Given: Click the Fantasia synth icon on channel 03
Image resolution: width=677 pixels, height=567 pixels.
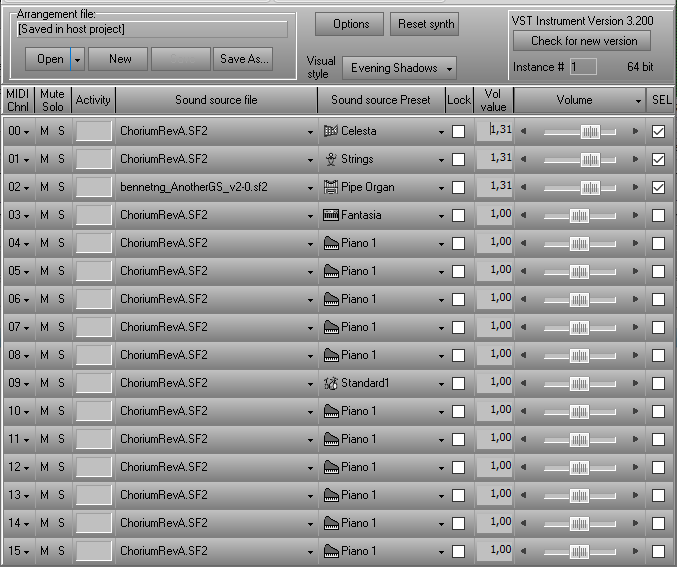Looking at the screenshot, I should coord(331,215).
